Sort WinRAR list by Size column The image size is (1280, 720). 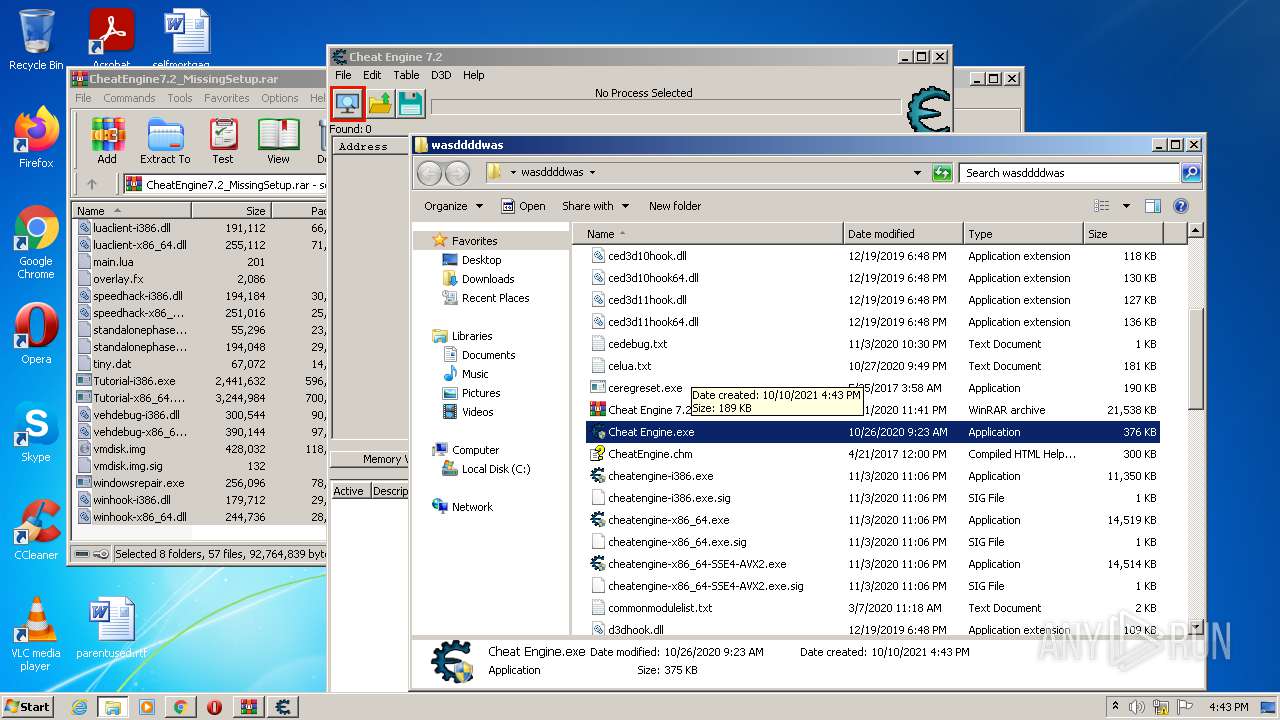pyautogui.click(x=231, y=211)
